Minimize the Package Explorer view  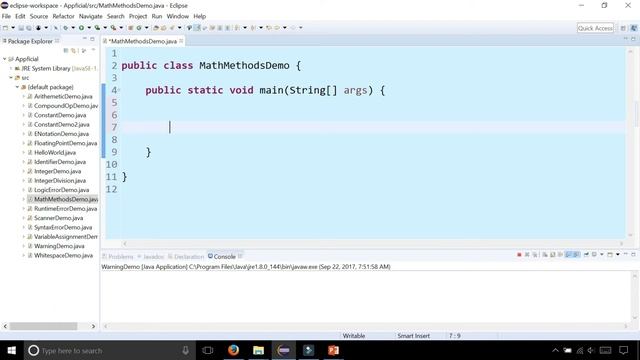[x=84, y=39]
